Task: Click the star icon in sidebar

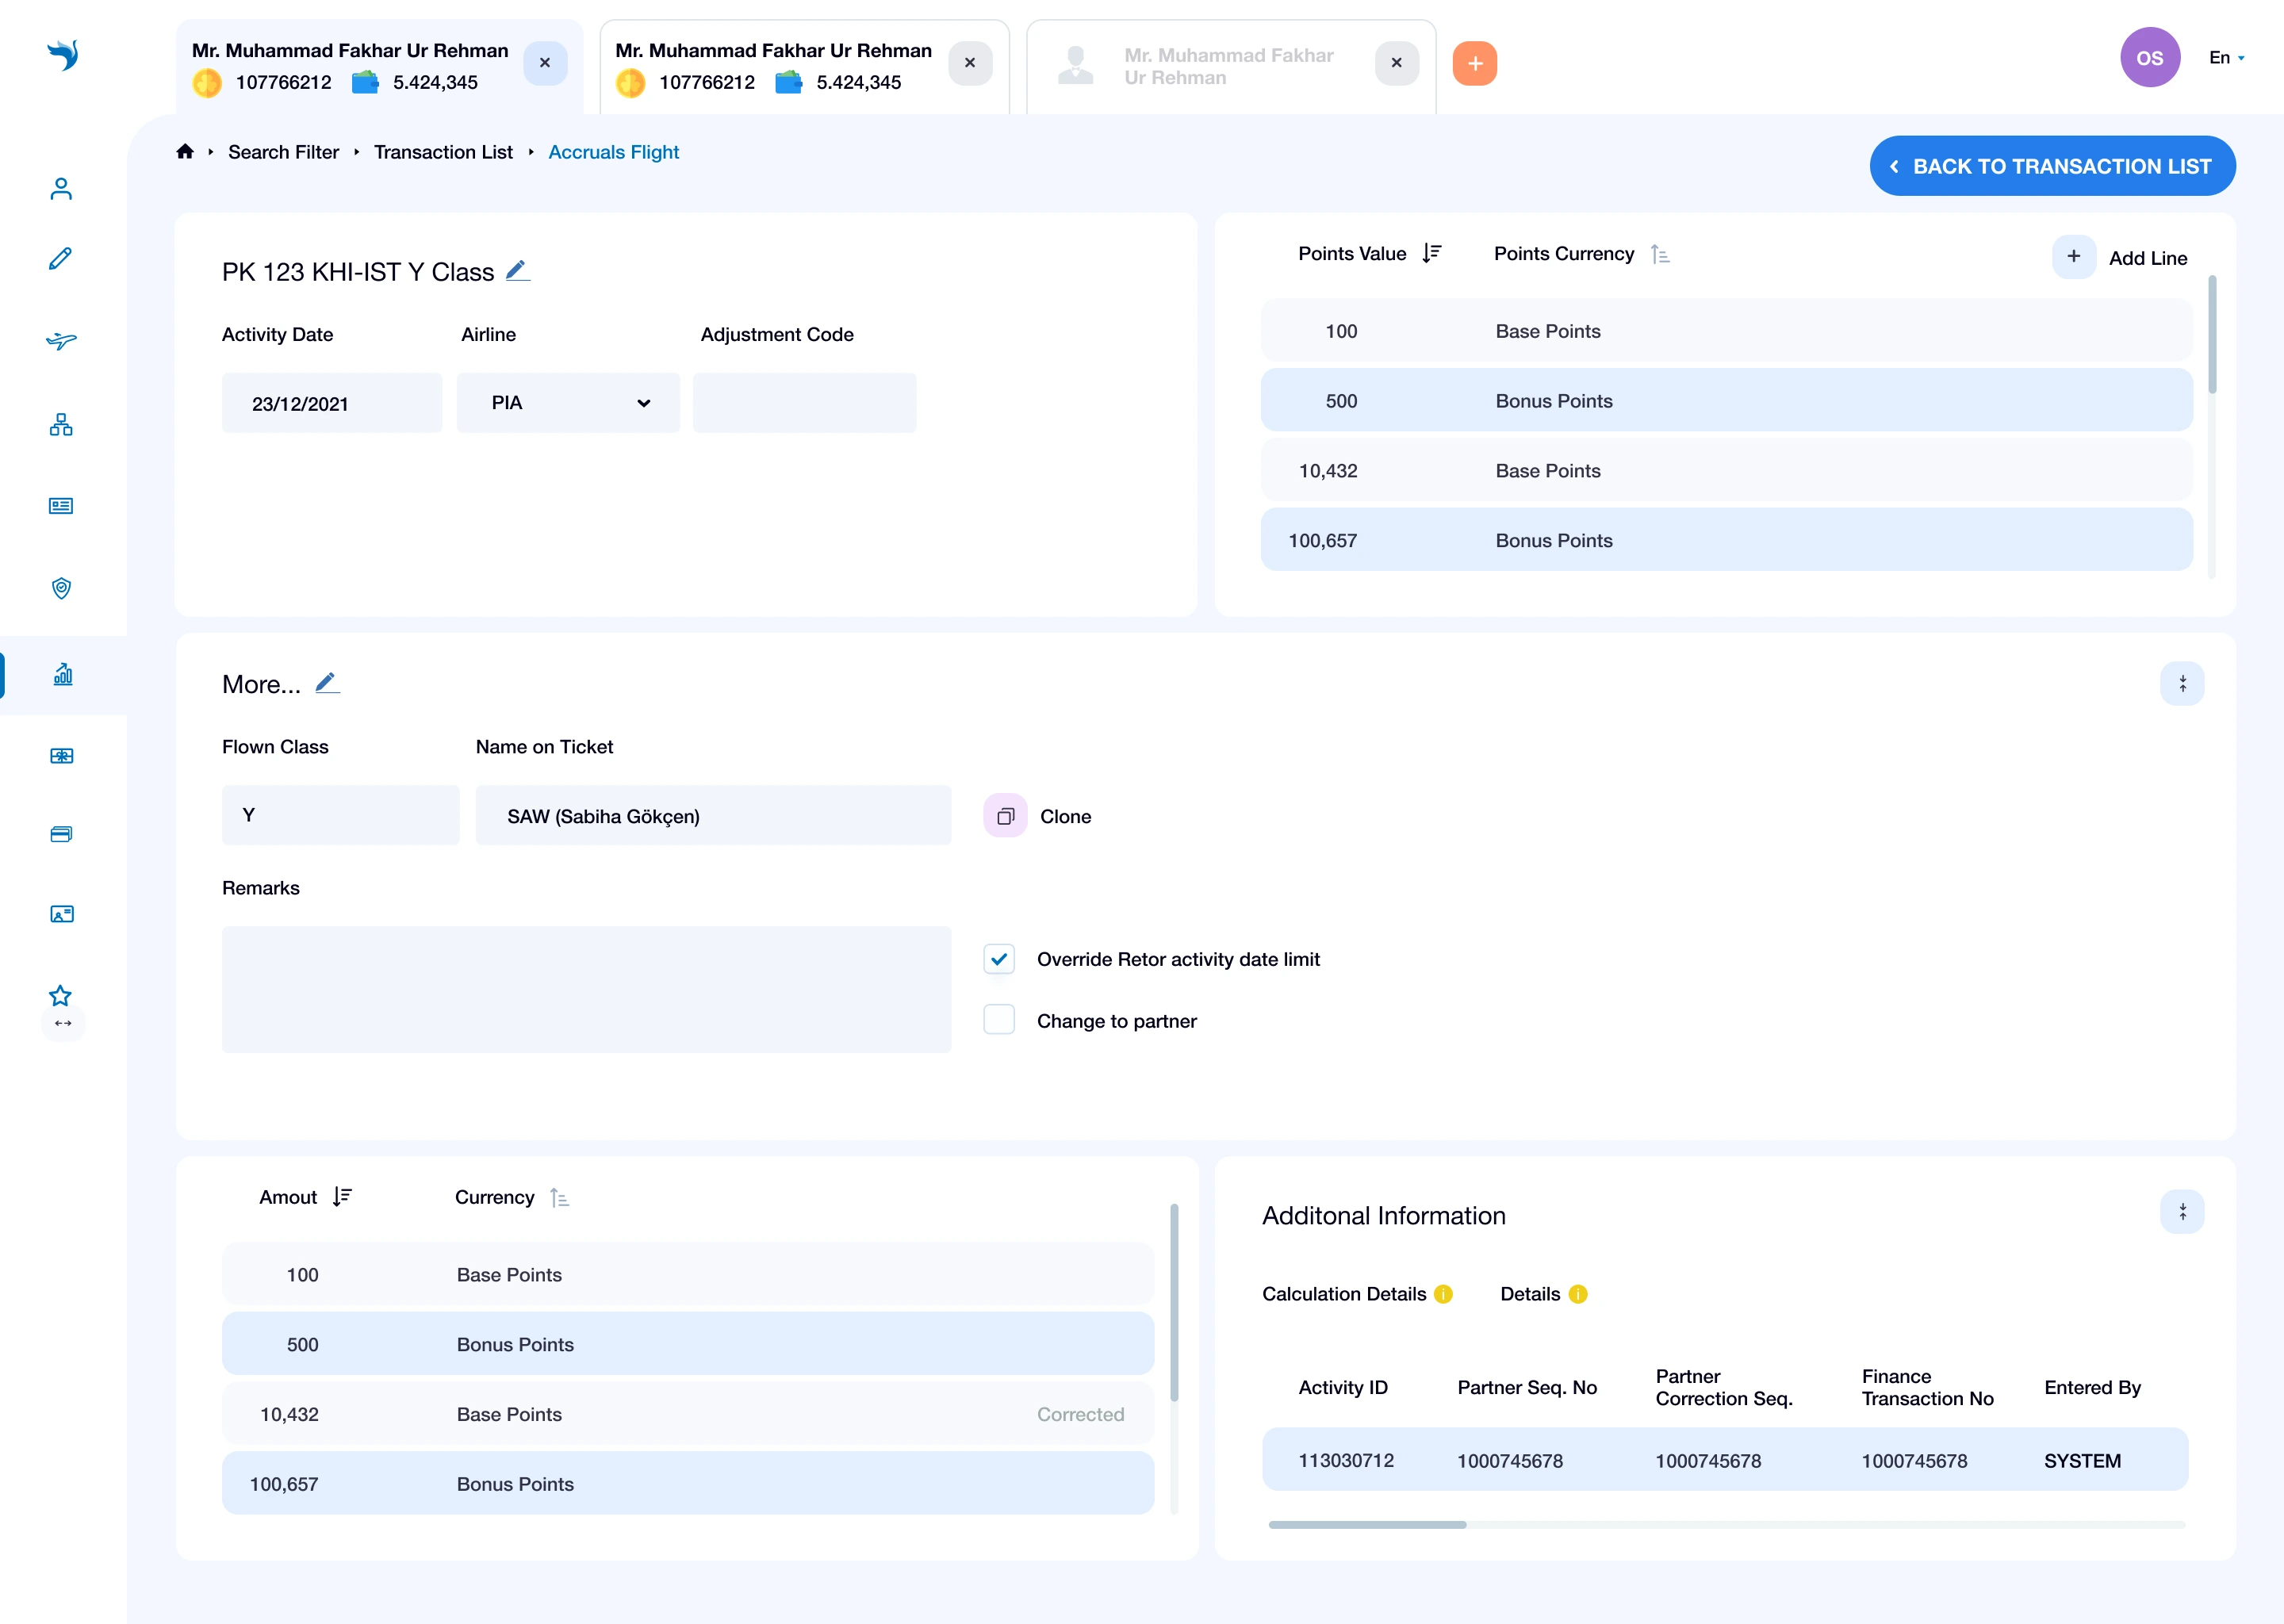Action: [61, 995]
